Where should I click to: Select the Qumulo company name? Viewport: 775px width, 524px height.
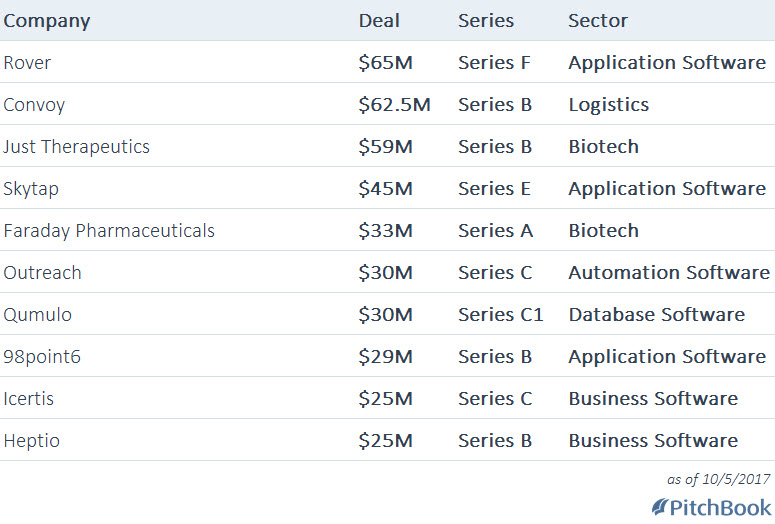38,315
